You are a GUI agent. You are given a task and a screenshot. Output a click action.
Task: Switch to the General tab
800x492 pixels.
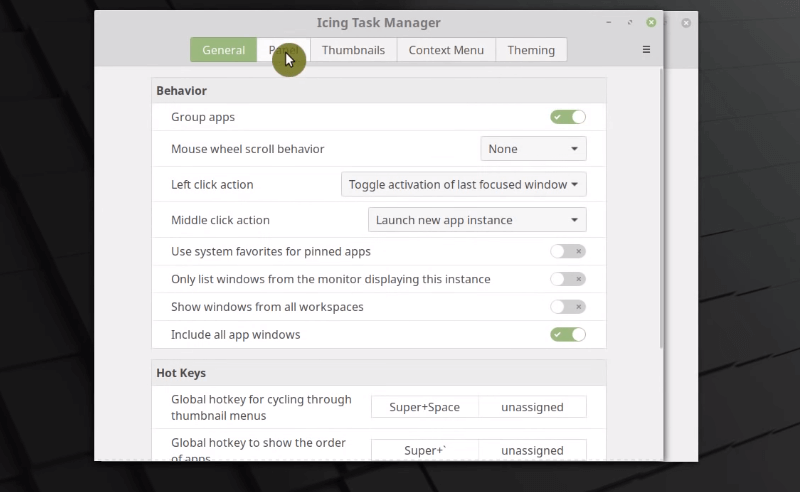[223, 50]
